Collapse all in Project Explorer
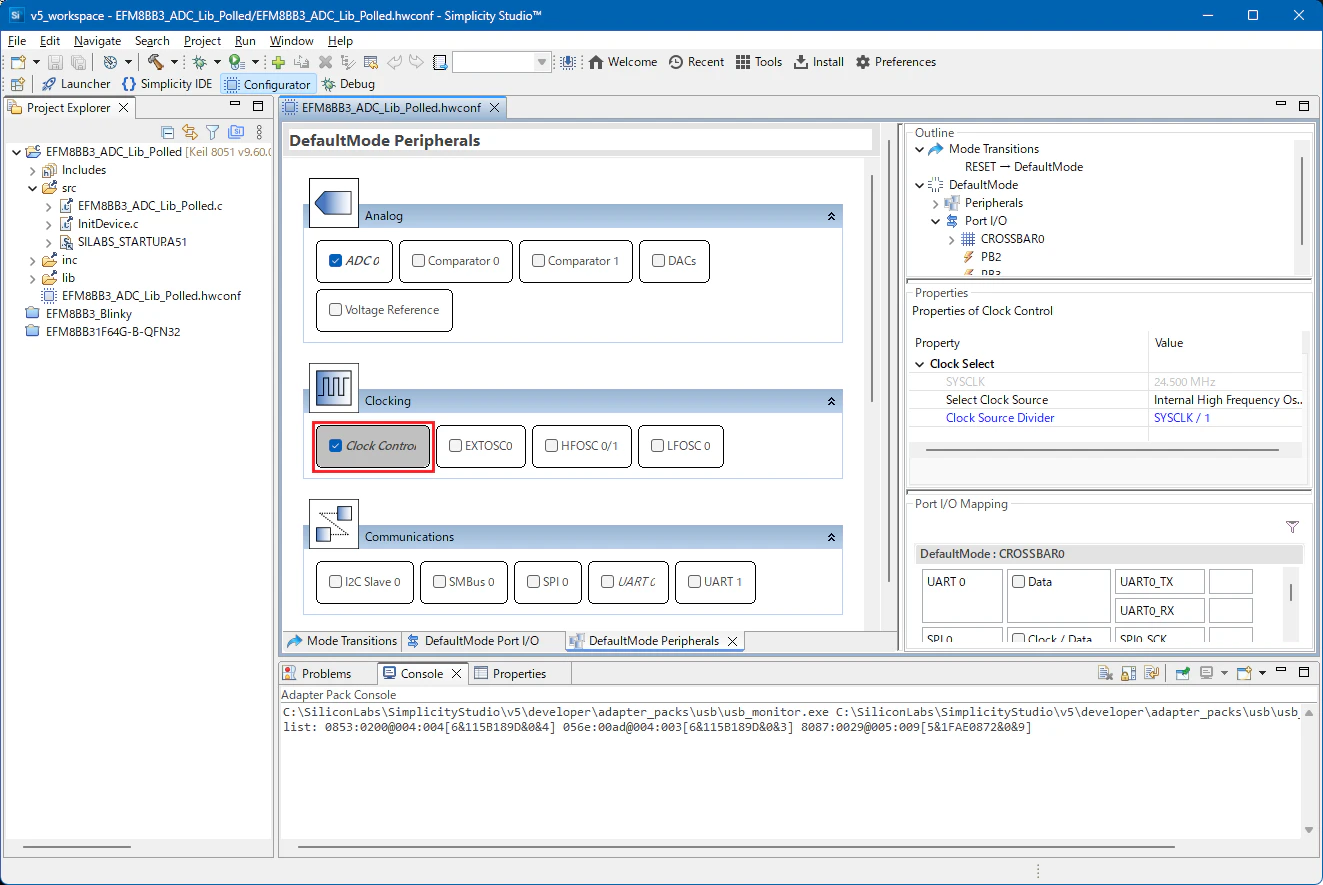 pyautogui.click(x=167, y=132)
